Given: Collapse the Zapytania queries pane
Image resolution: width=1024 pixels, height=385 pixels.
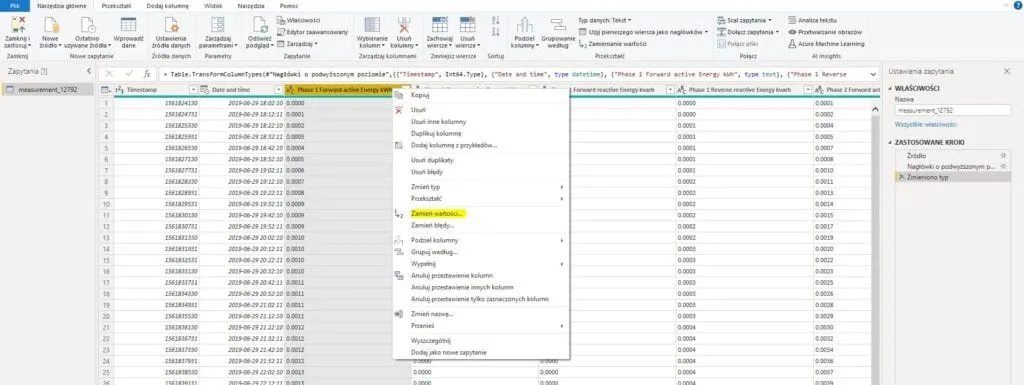Looking at the screenshot, I should 90,70.
